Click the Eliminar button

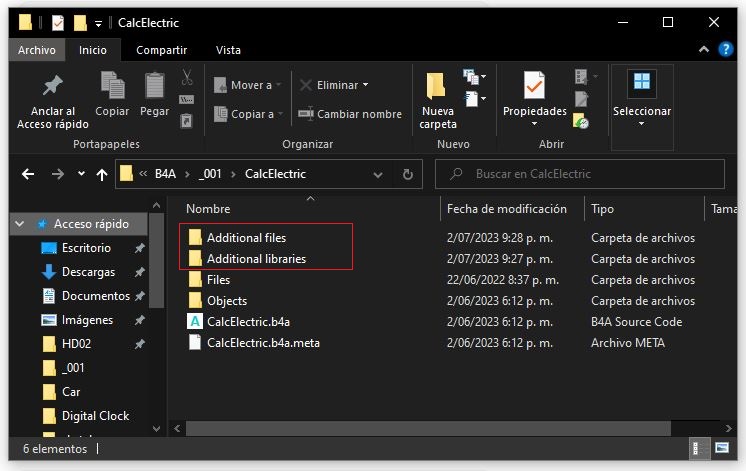point(334,85)
